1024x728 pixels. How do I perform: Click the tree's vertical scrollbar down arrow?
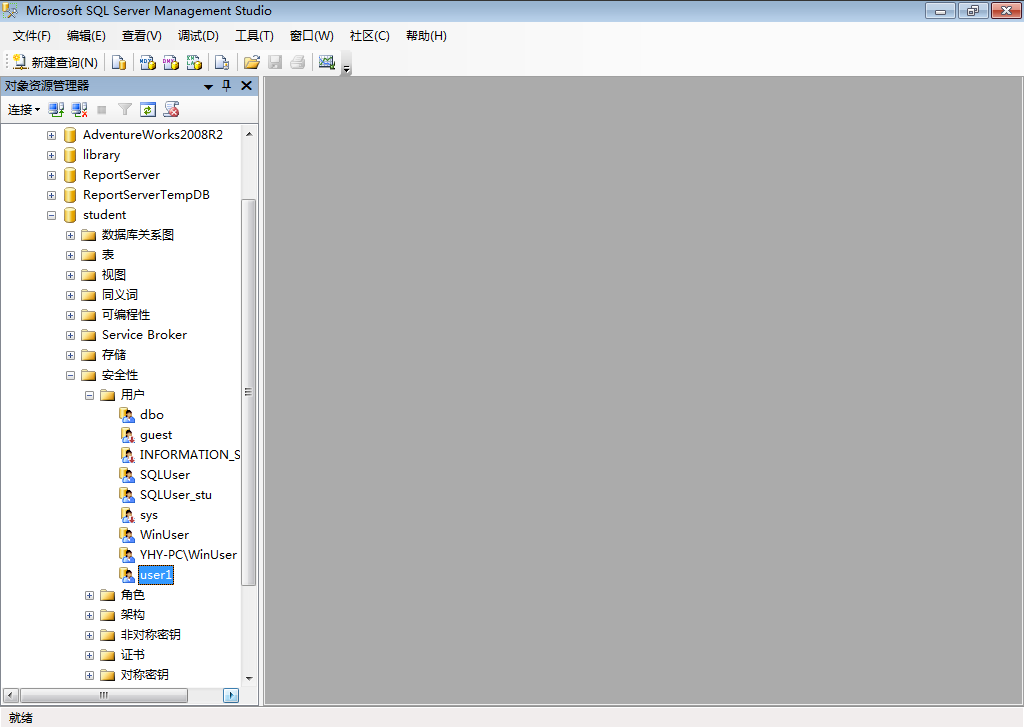tap(249, 678)
